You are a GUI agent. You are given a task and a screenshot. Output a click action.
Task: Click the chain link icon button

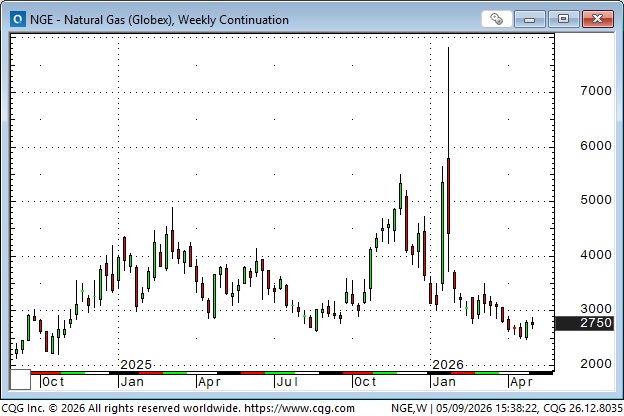tap(496, 19)
